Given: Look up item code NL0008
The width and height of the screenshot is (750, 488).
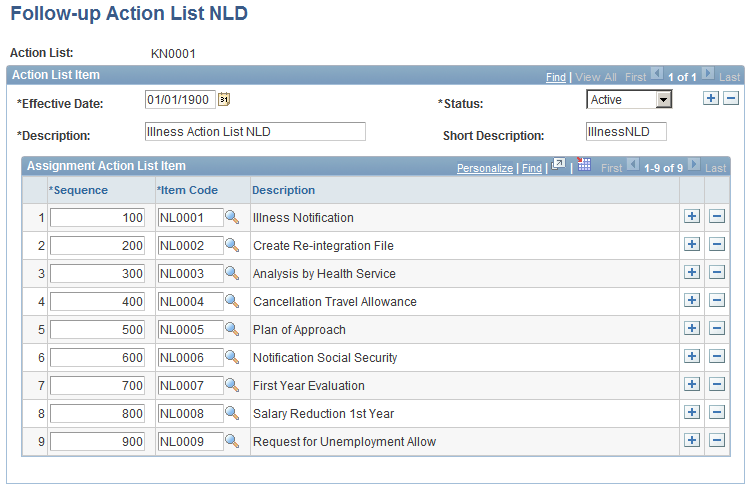Looking at the screenshot, I should (x=232, y=413).
